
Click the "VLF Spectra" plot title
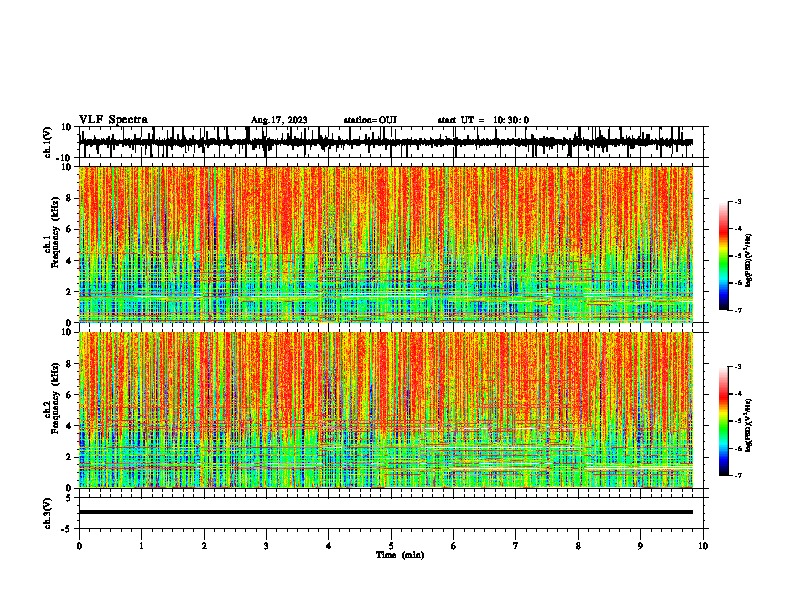[x=113, y=120]
